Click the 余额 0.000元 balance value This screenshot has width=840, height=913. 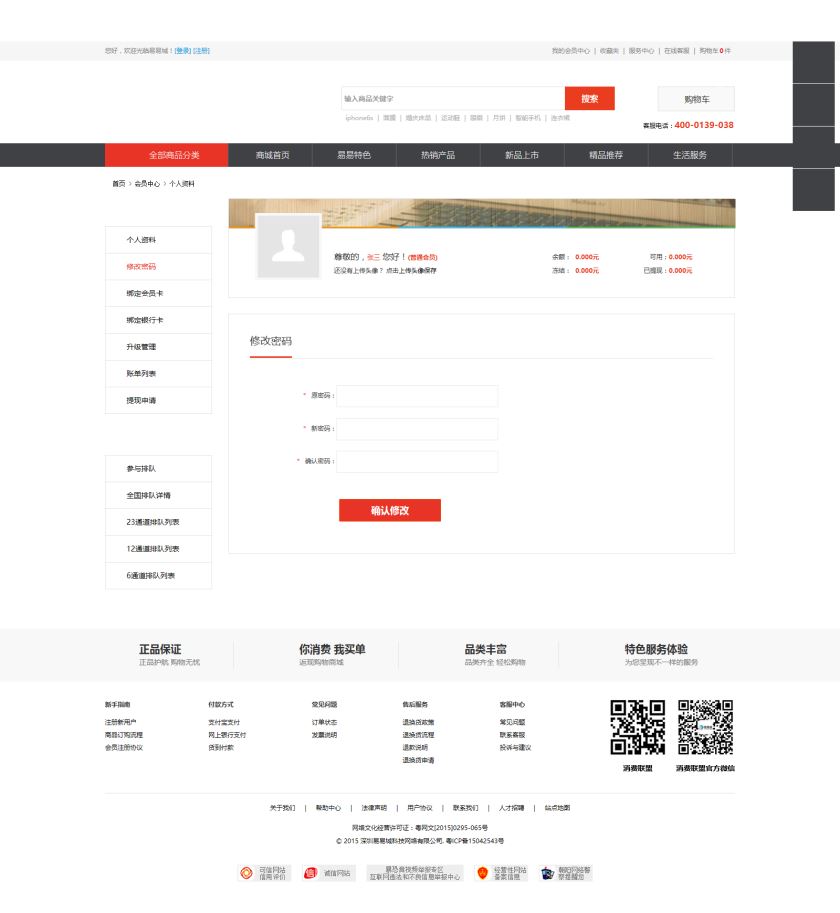coord(587,257)
